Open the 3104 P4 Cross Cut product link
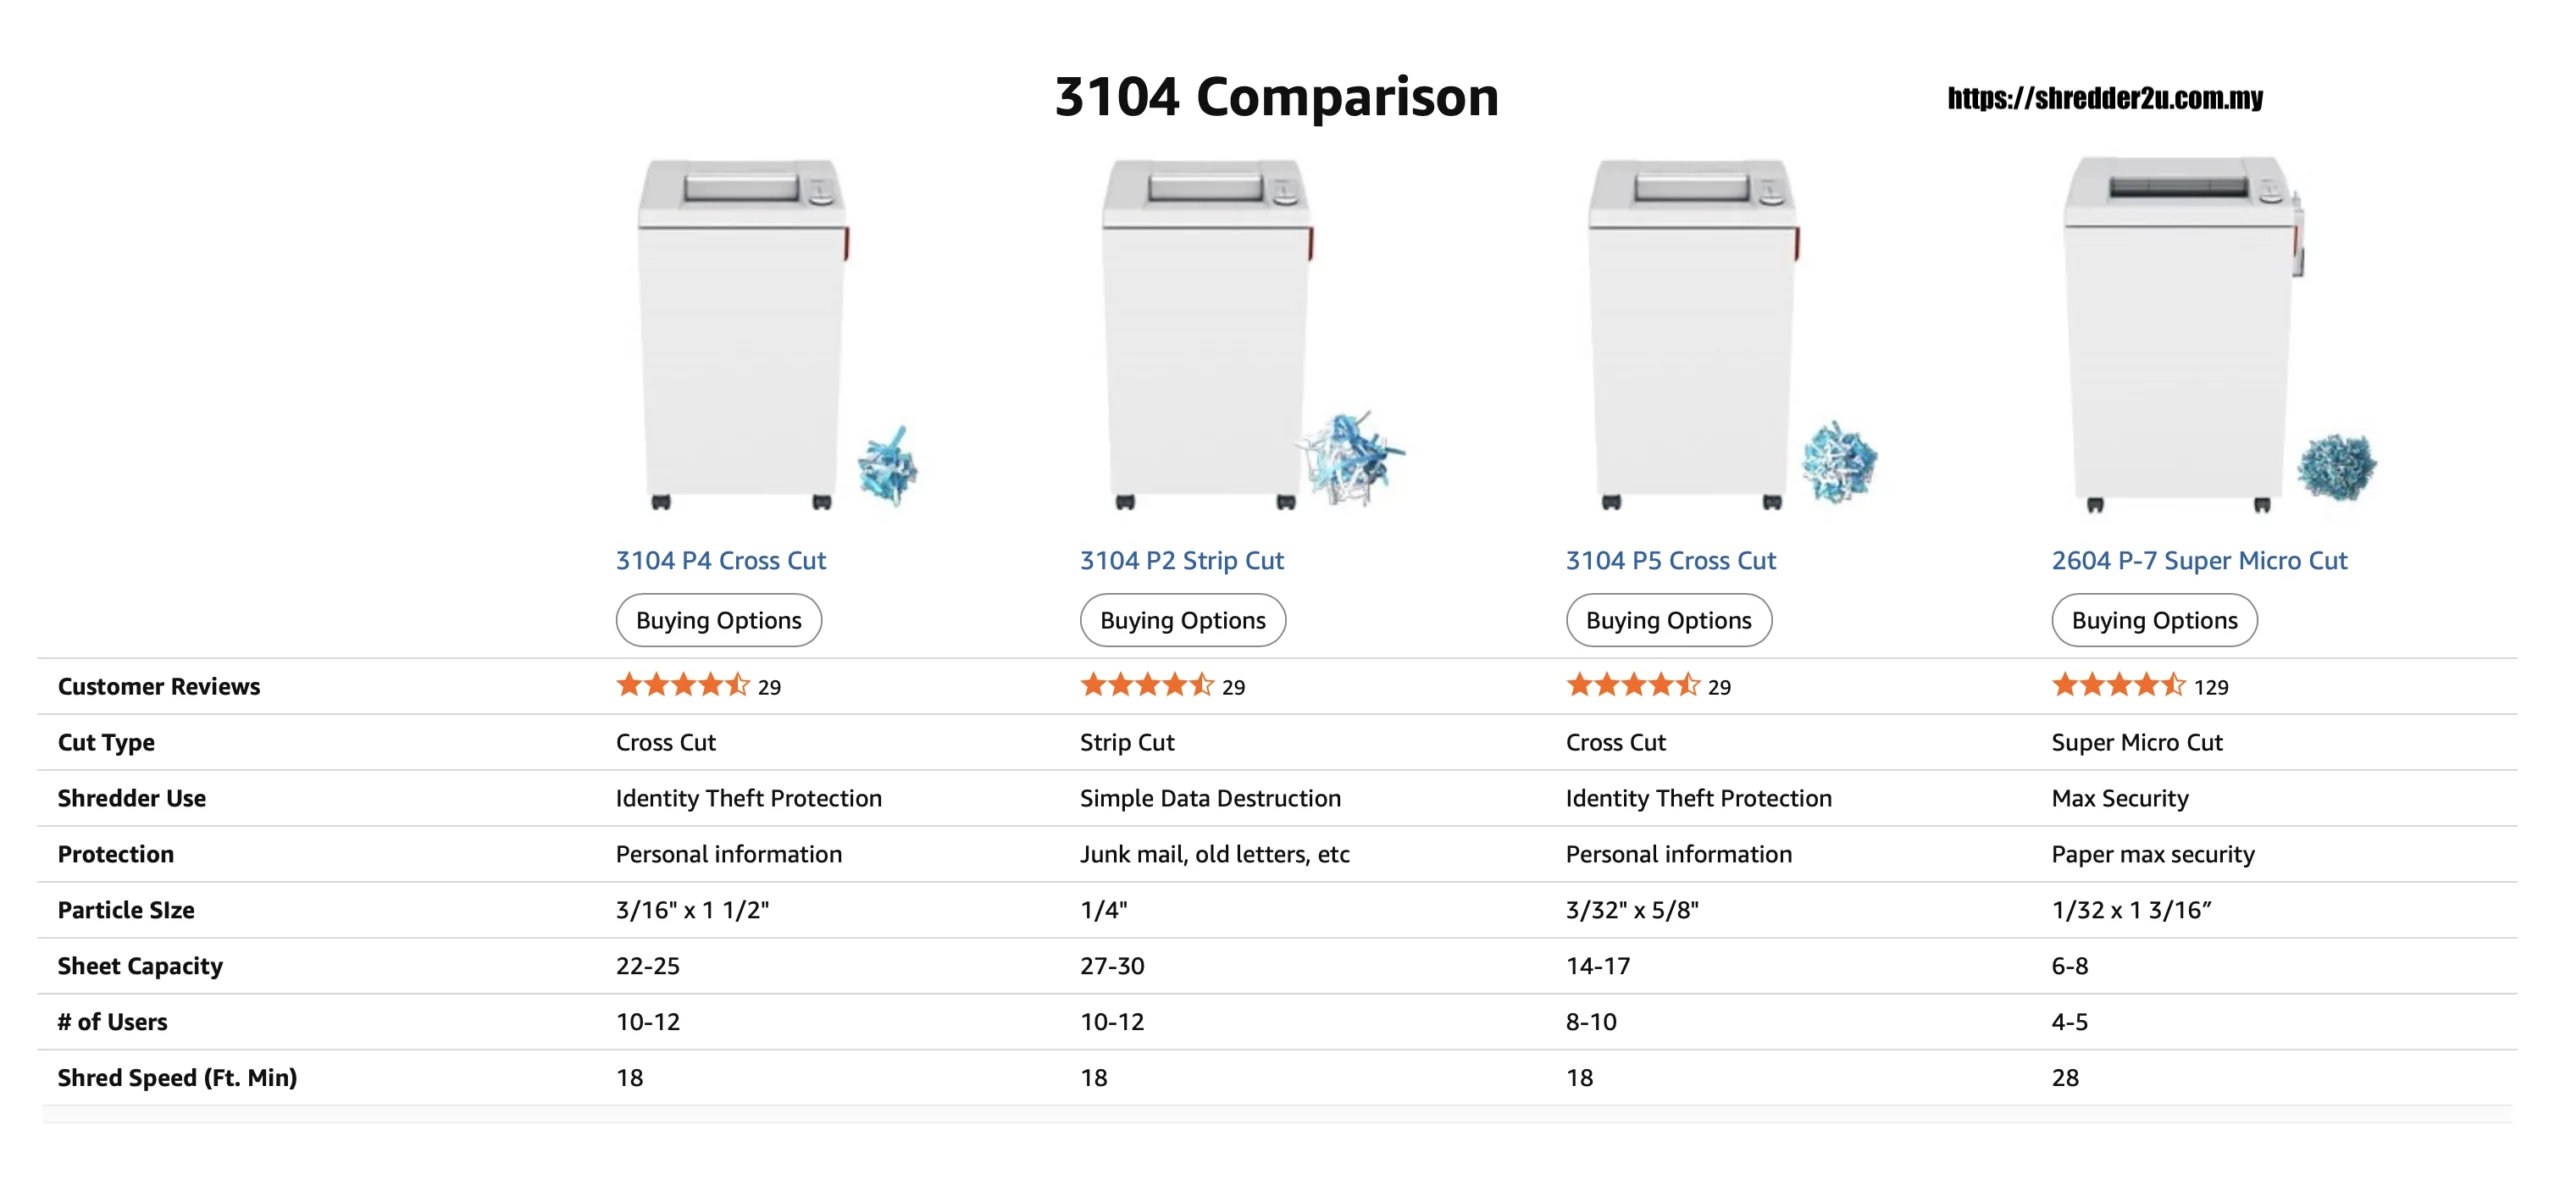The height and width of the screenshot is (1186, 2560). tap(720, 561)
